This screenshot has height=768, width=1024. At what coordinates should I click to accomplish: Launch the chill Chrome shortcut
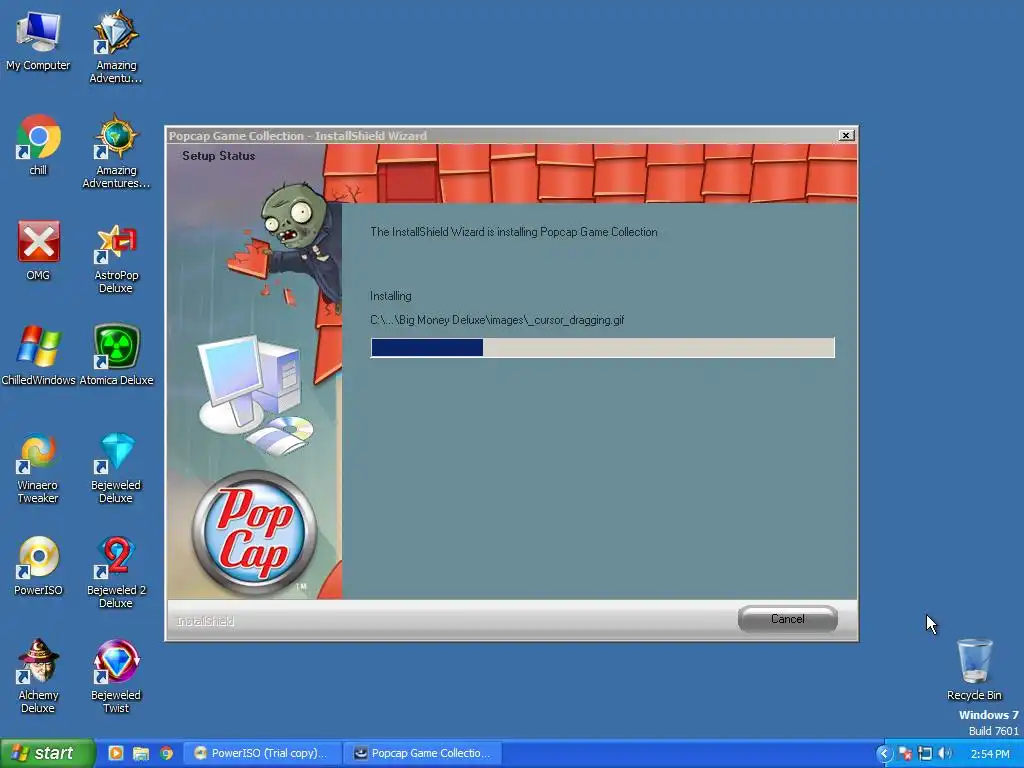tap(38, 145)
